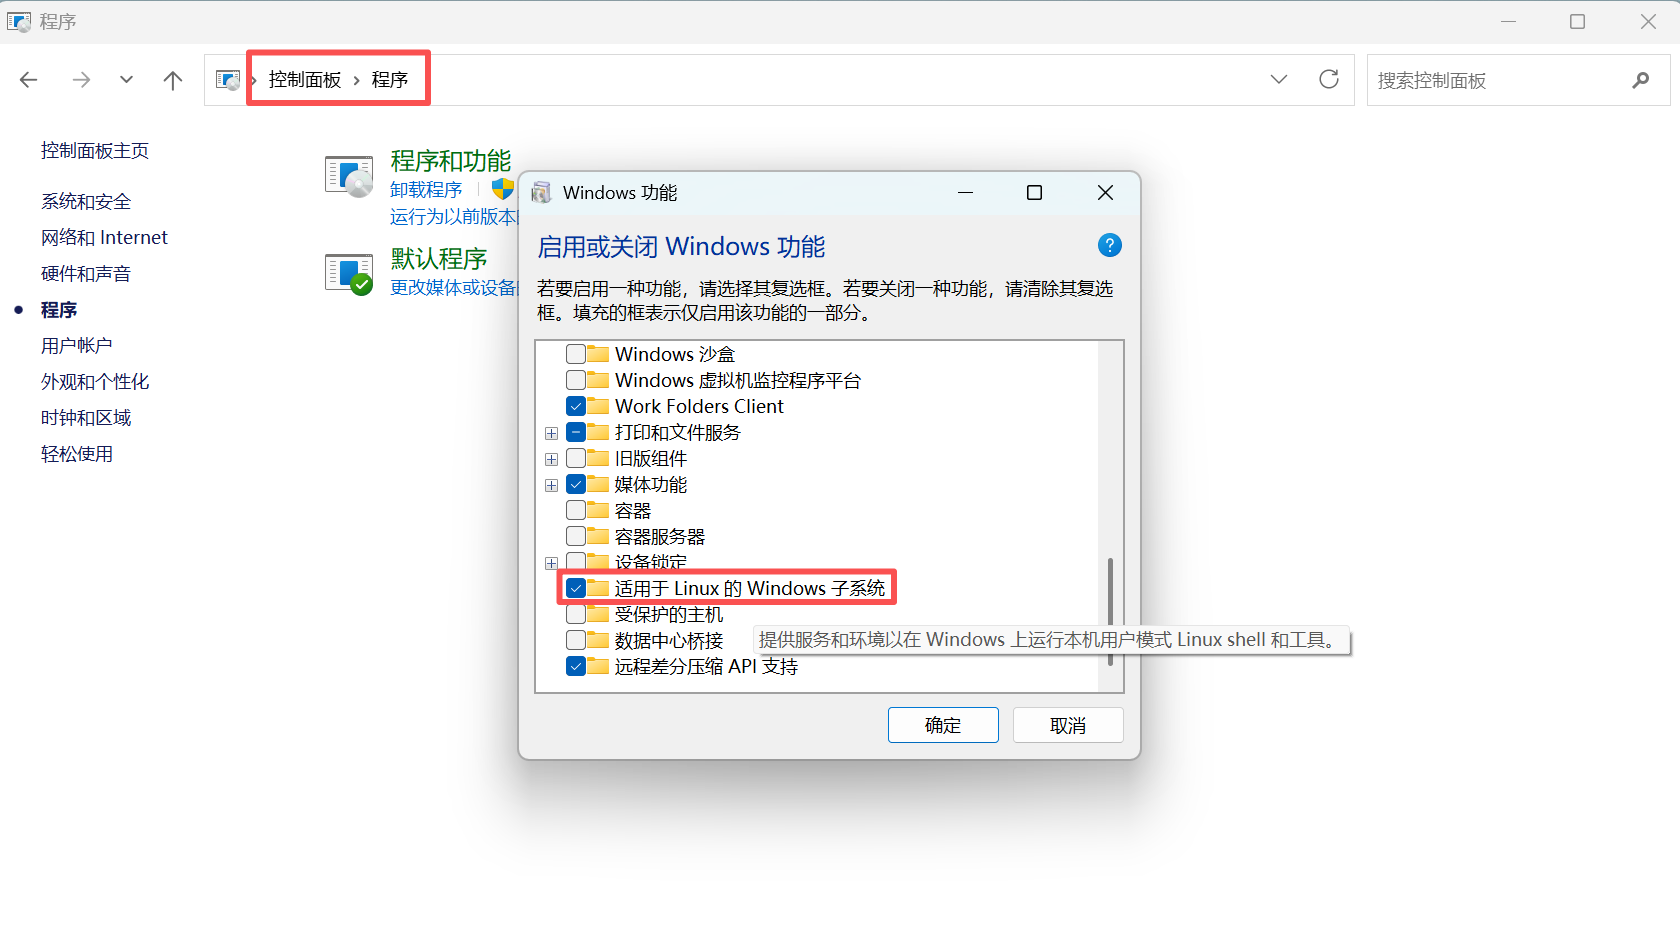The image size is (1680, 945).
Task: Open the 默认程序 icon
Action: (349, 273)
